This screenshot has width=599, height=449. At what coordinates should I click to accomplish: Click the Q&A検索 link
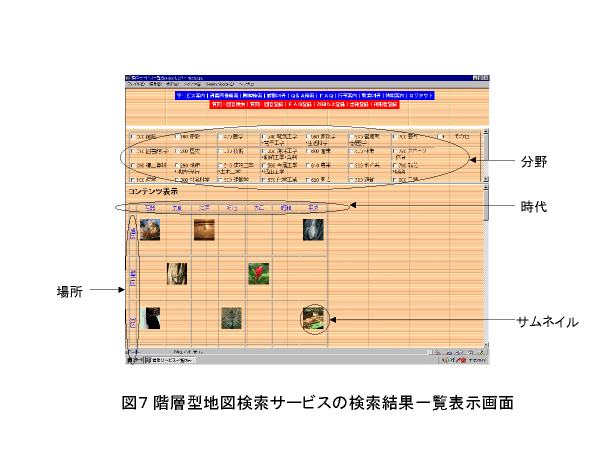pyautogui.click(x=303, y=96)
